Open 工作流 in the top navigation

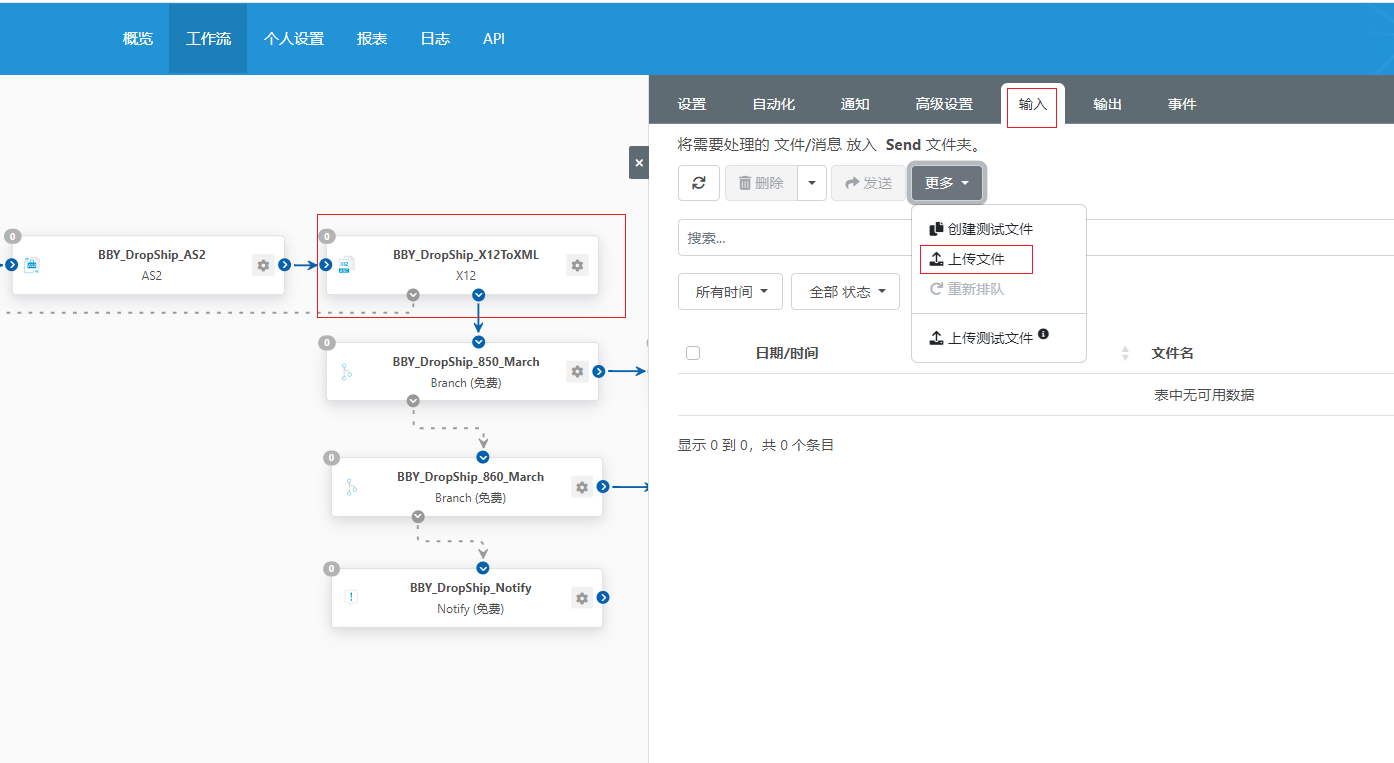(x=208, y=39)
